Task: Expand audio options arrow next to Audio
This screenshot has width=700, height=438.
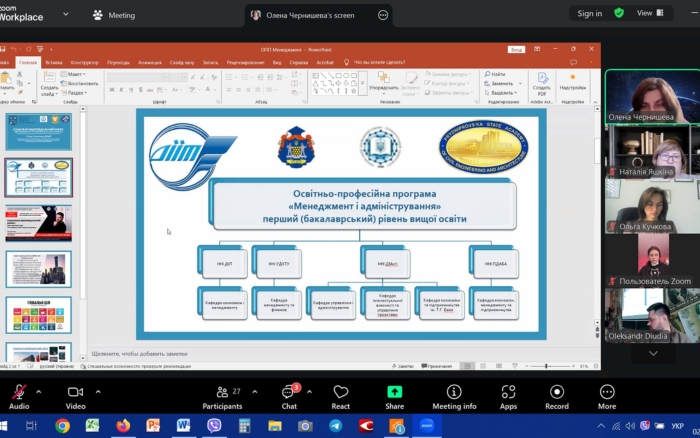Action: point(39,391)
